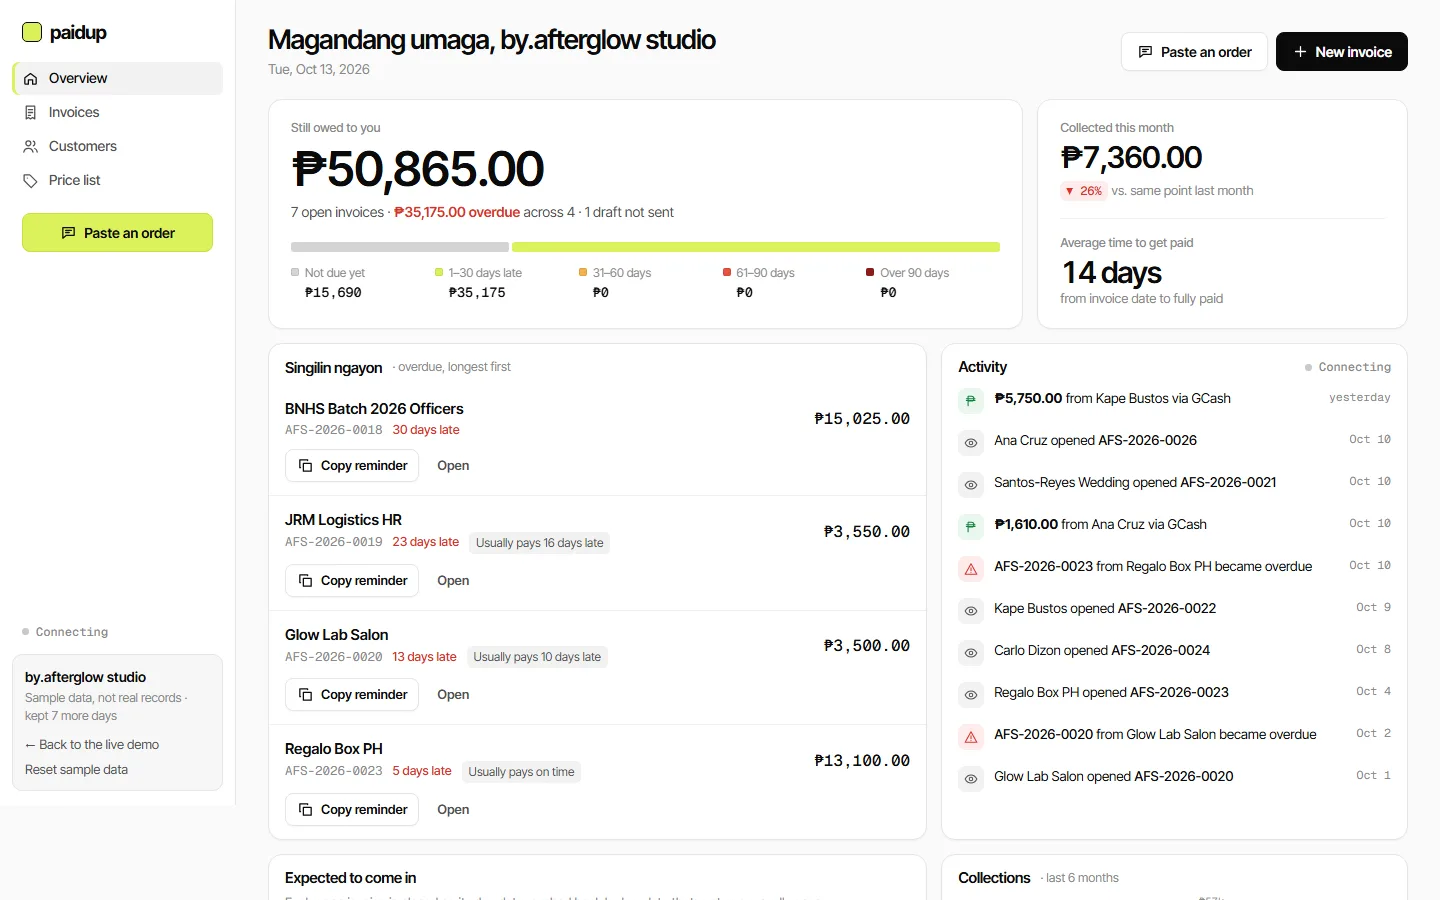Viewport: 1440px width, 900px height.
Task: Click Reset sample data
Action: pyautogui.click(x=76, y=770)
